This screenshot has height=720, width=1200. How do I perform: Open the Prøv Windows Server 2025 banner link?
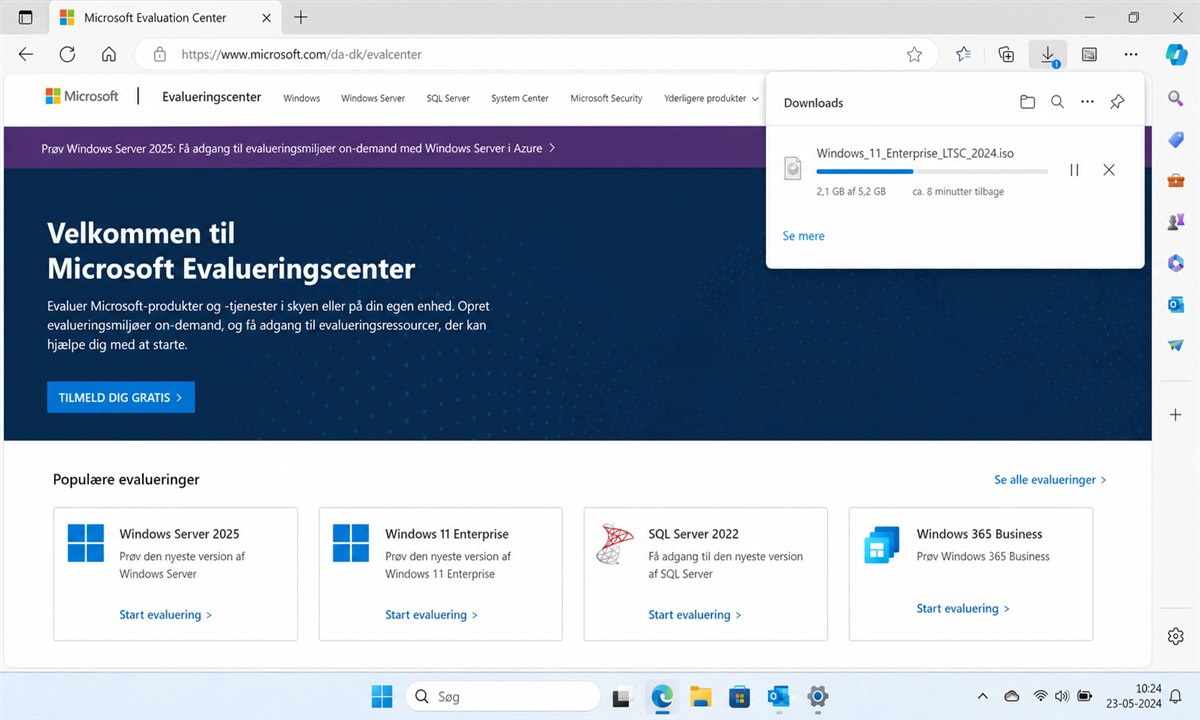pos(298,148)
